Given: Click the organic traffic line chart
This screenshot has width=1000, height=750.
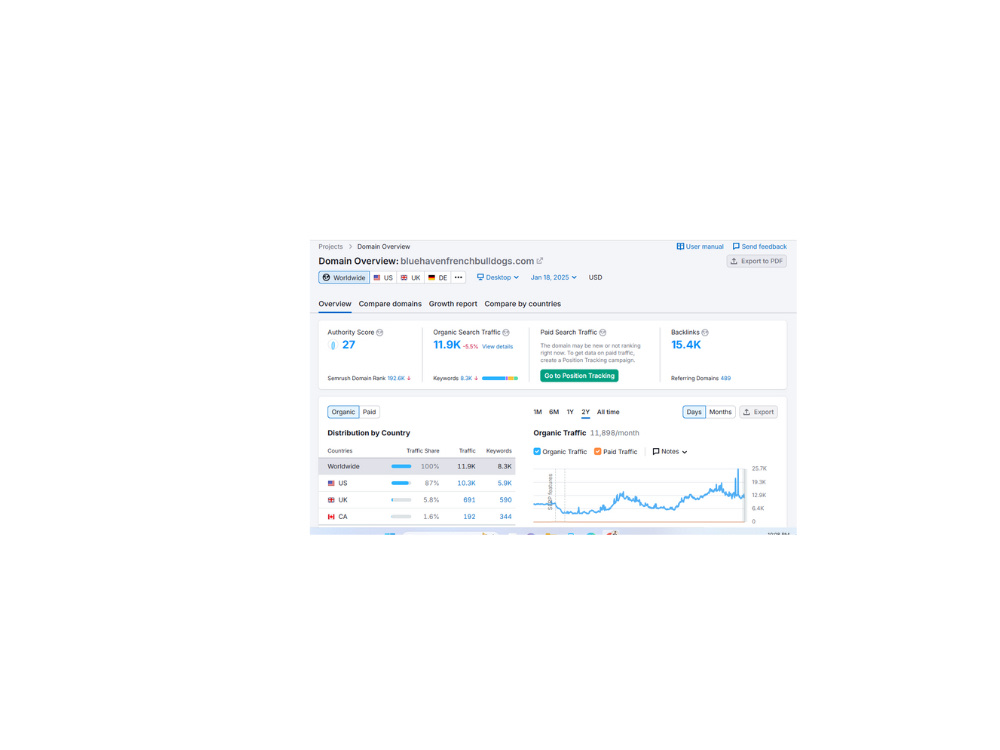Looking at the screenshot, I should coord(639,496).
